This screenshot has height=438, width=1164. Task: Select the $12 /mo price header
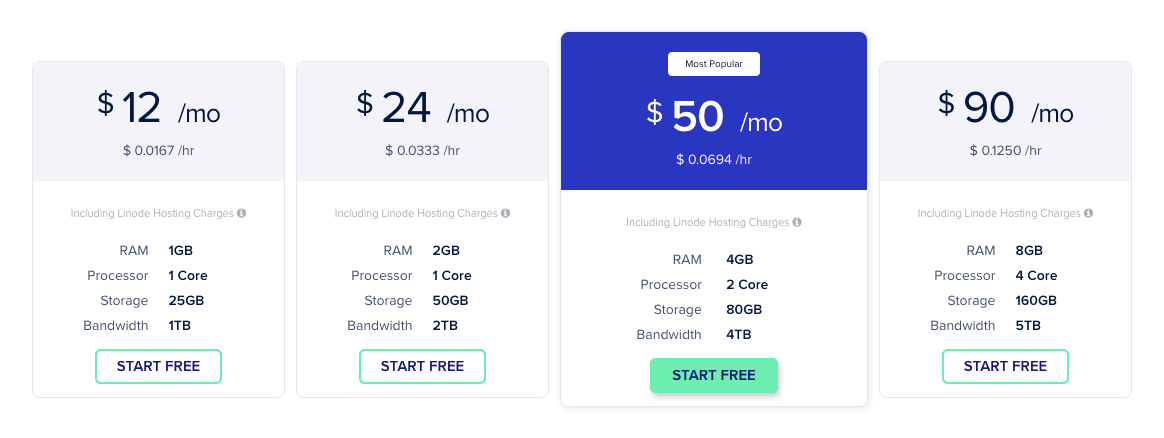point(158,108)
